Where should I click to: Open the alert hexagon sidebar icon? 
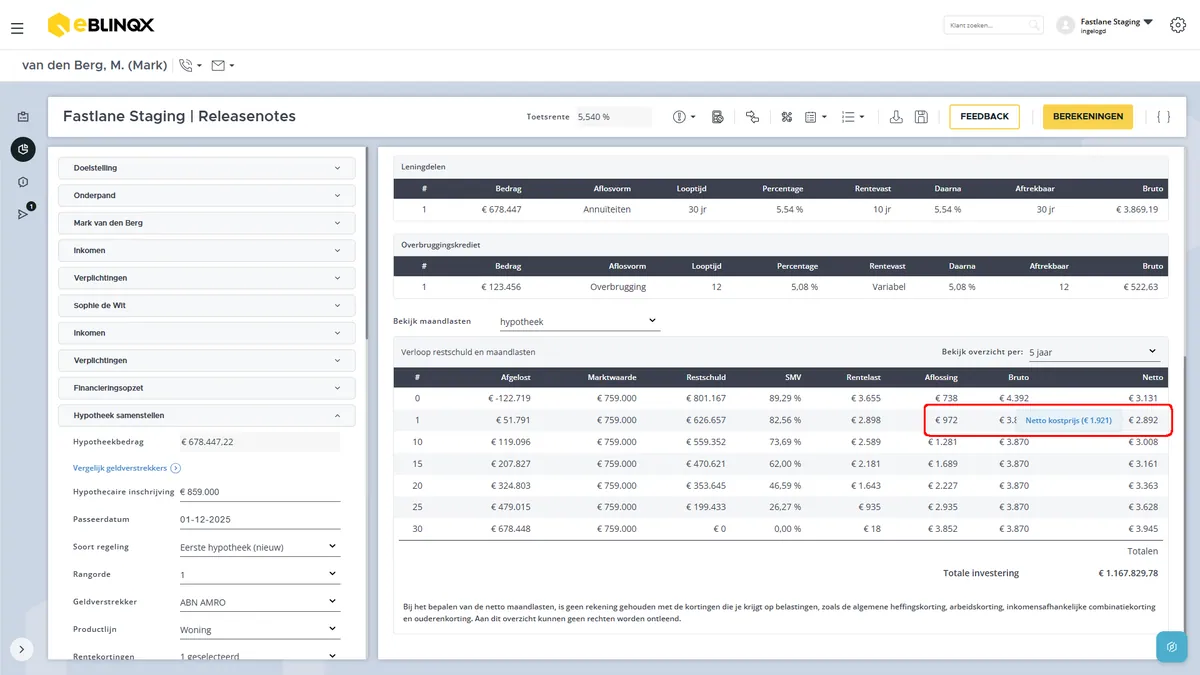[x=23, y=182]
